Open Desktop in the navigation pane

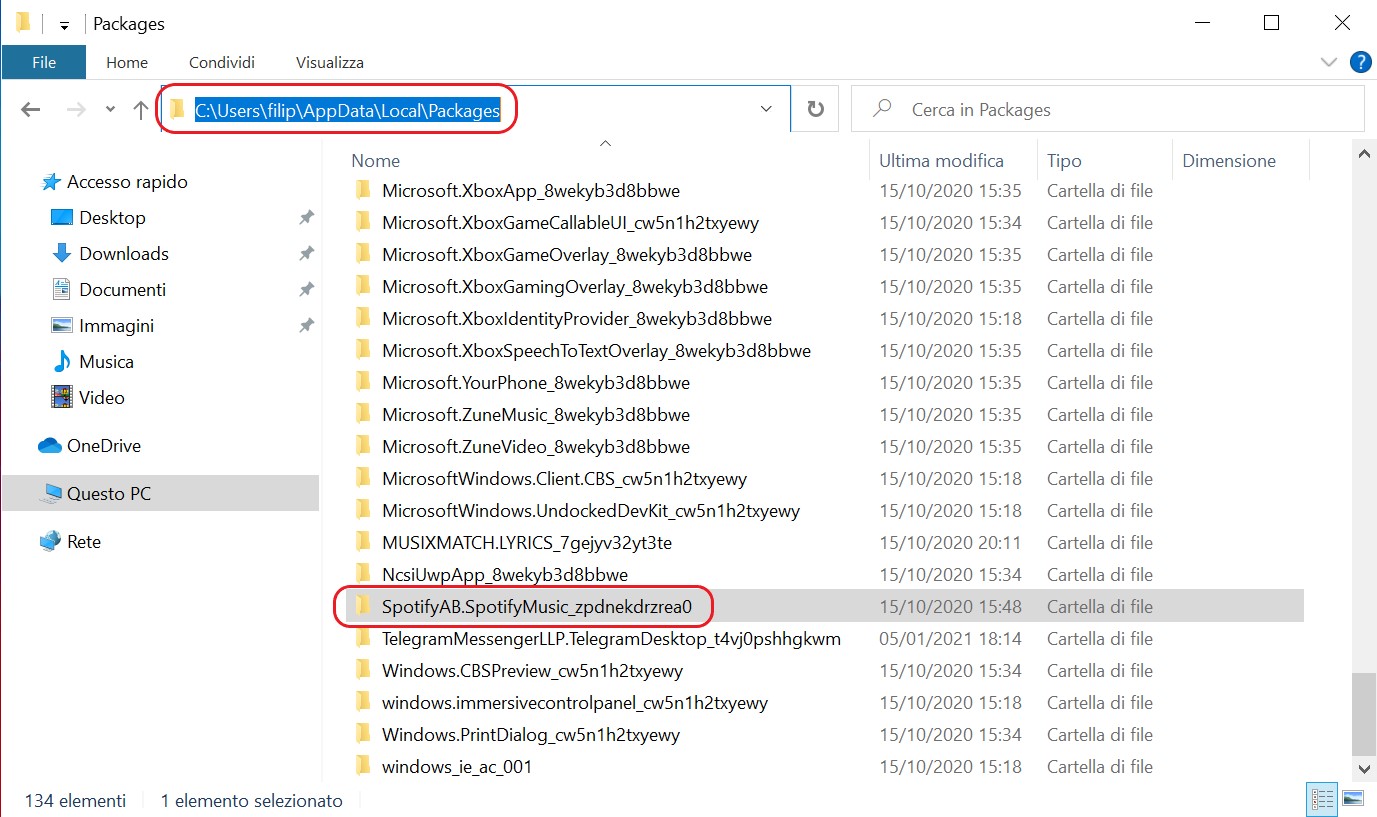(112, 218)
